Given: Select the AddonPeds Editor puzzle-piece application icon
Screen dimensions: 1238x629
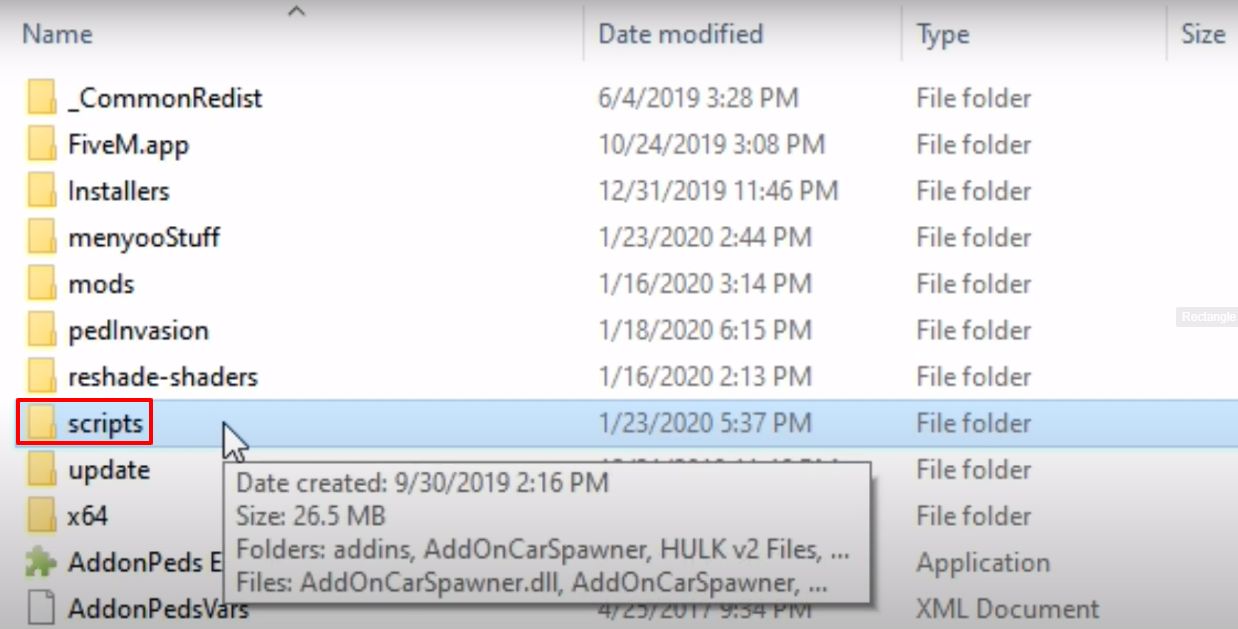Looking at the screenshot, I should point(41,563).
